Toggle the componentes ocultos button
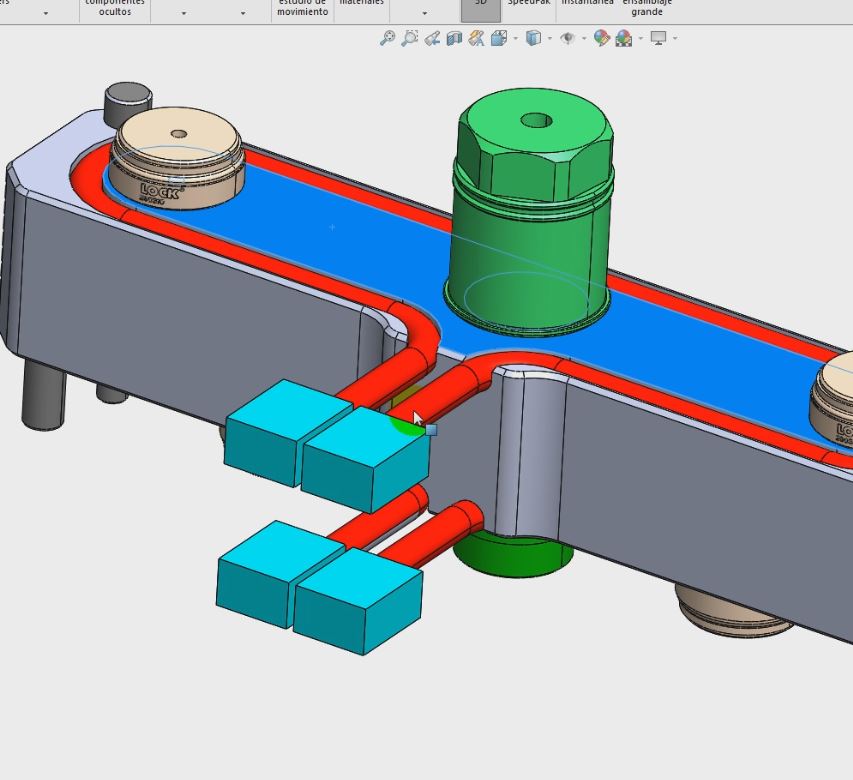 114,7
